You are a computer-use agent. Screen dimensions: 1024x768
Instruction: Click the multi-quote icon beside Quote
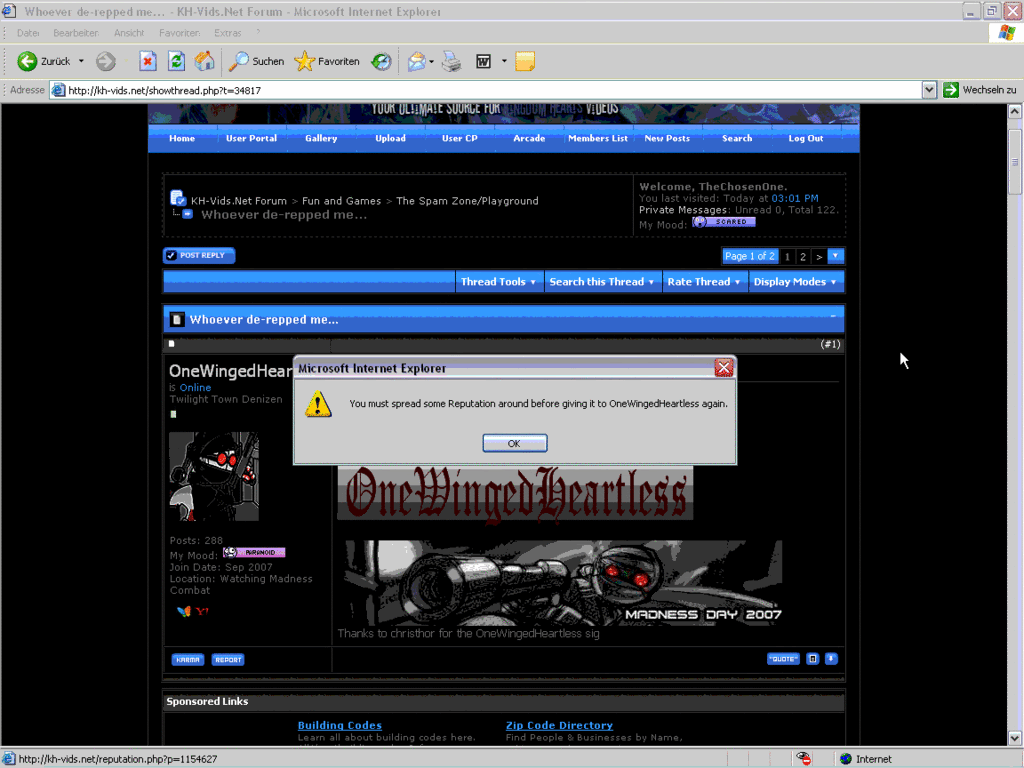point(812,658)
